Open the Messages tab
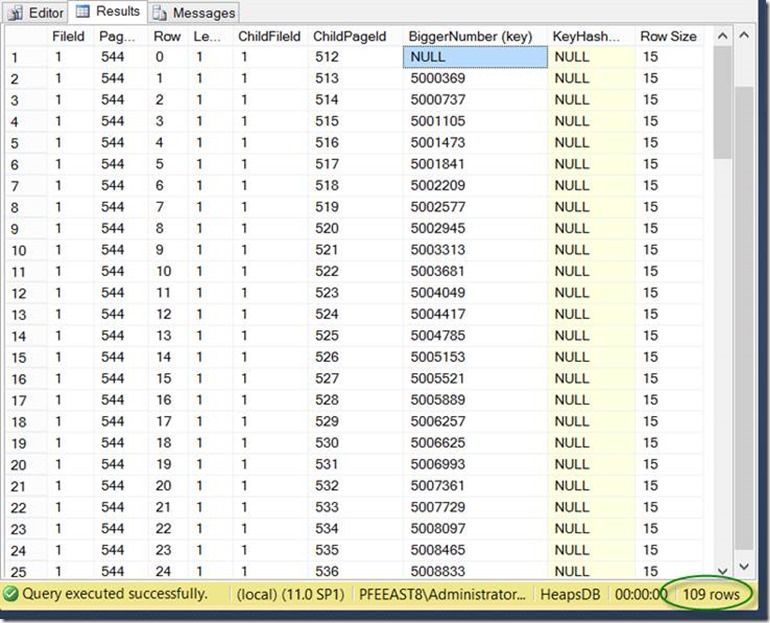The width and height of the screenshot is (770, 623). [x=194, y=13]
